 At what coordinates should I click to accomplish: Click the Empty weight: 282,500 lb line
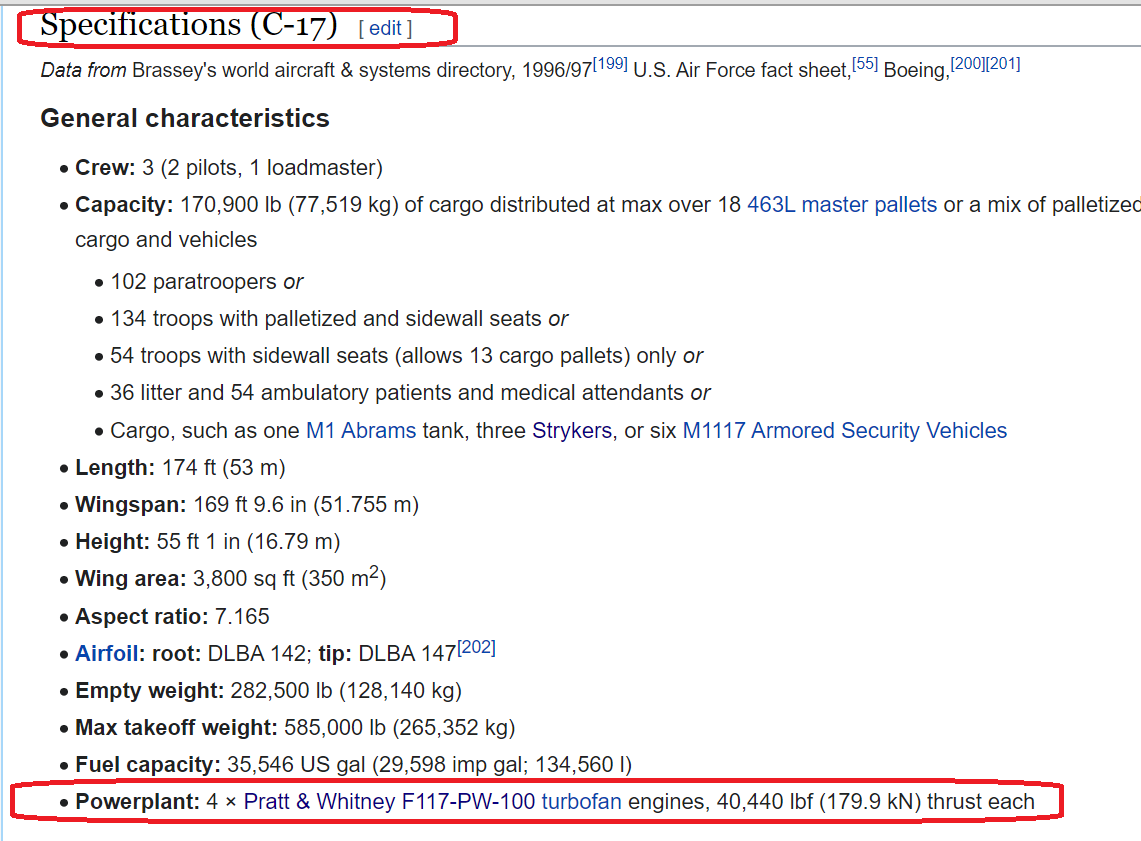click(x=269, y=690)
